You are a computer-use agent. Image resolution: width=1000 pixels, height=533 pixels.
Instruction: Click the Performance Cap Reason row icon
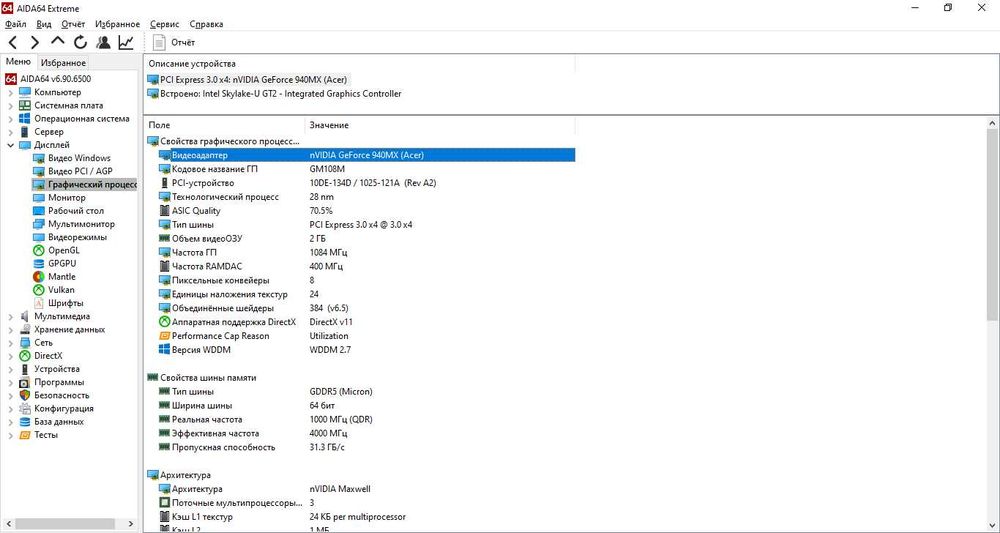pyautogui.click(x=165, y=336)
